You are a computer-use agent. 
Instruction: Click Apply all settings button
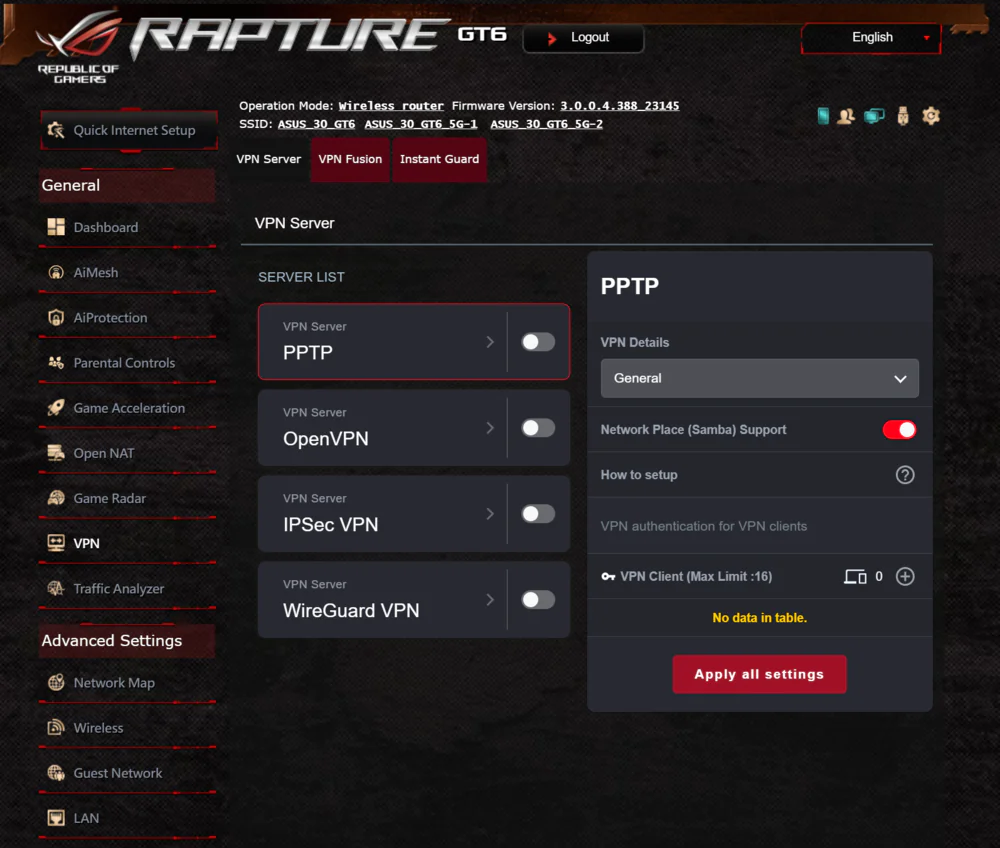pos(759,674)
